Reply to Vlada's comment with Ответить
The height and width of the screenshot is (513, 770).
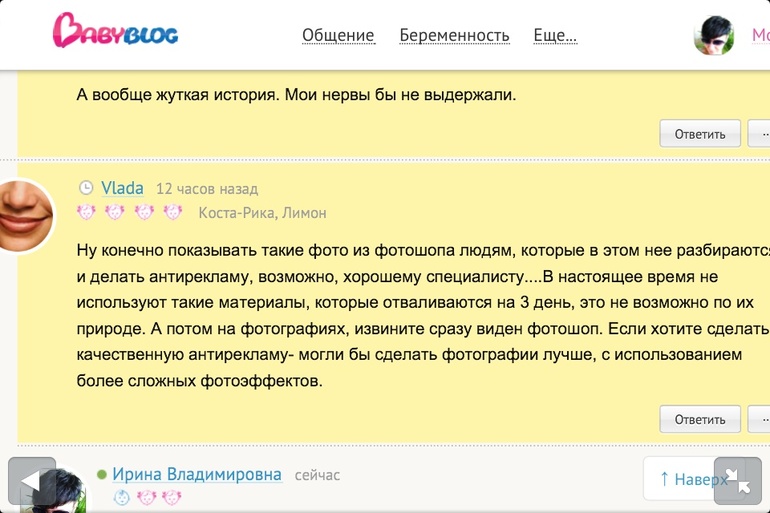700,418
